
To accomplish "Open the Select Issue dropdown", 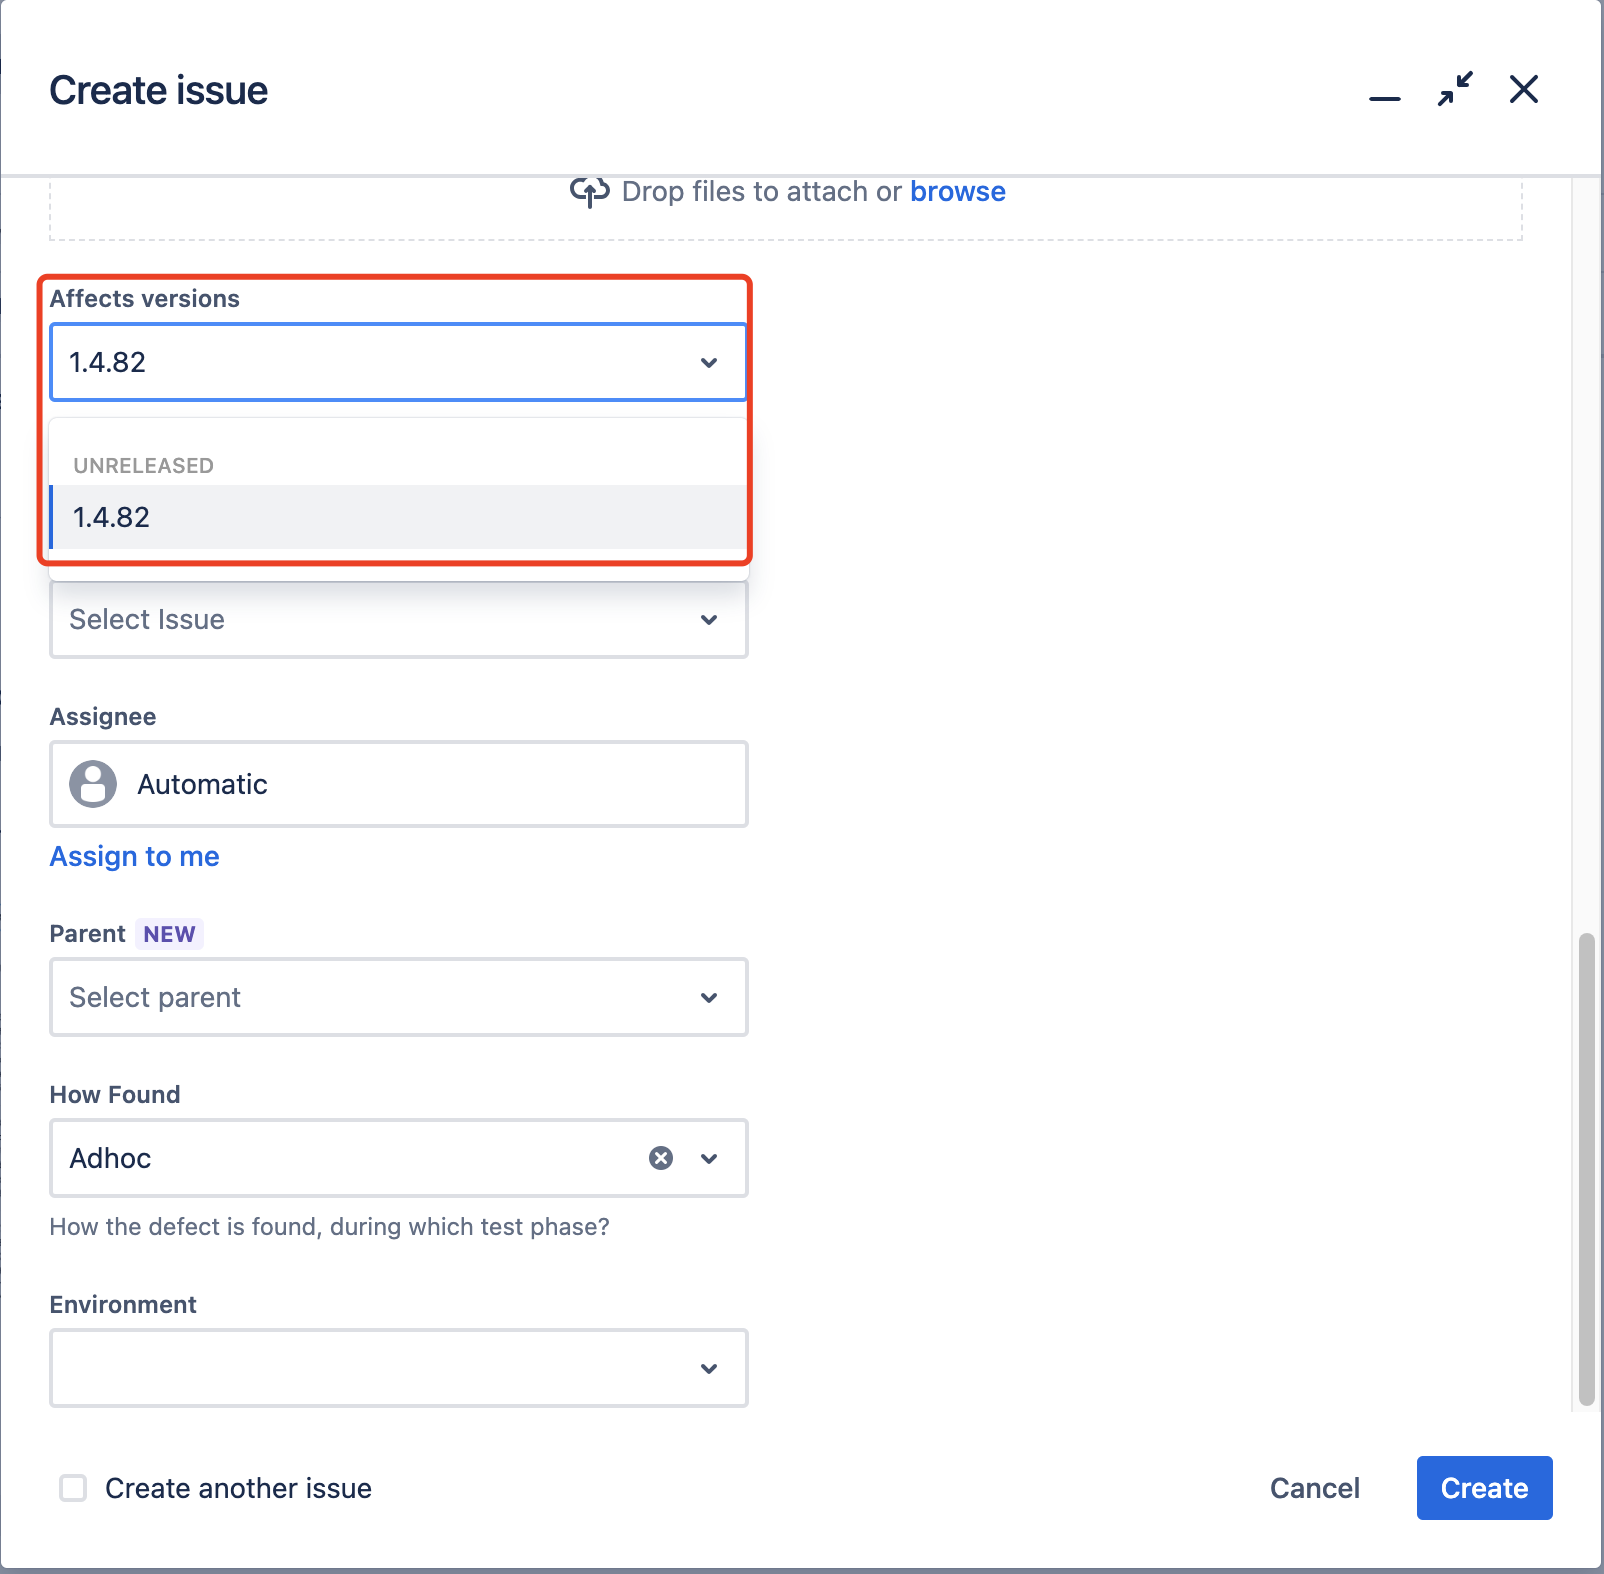I will click(x=399, y=620).
